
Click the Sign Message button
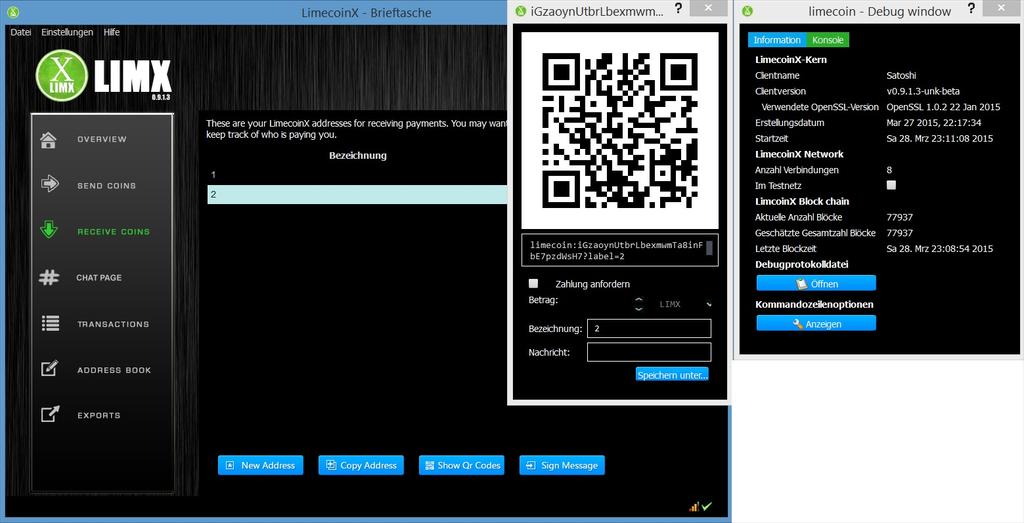pyautogui.click(x=562, y=466)
